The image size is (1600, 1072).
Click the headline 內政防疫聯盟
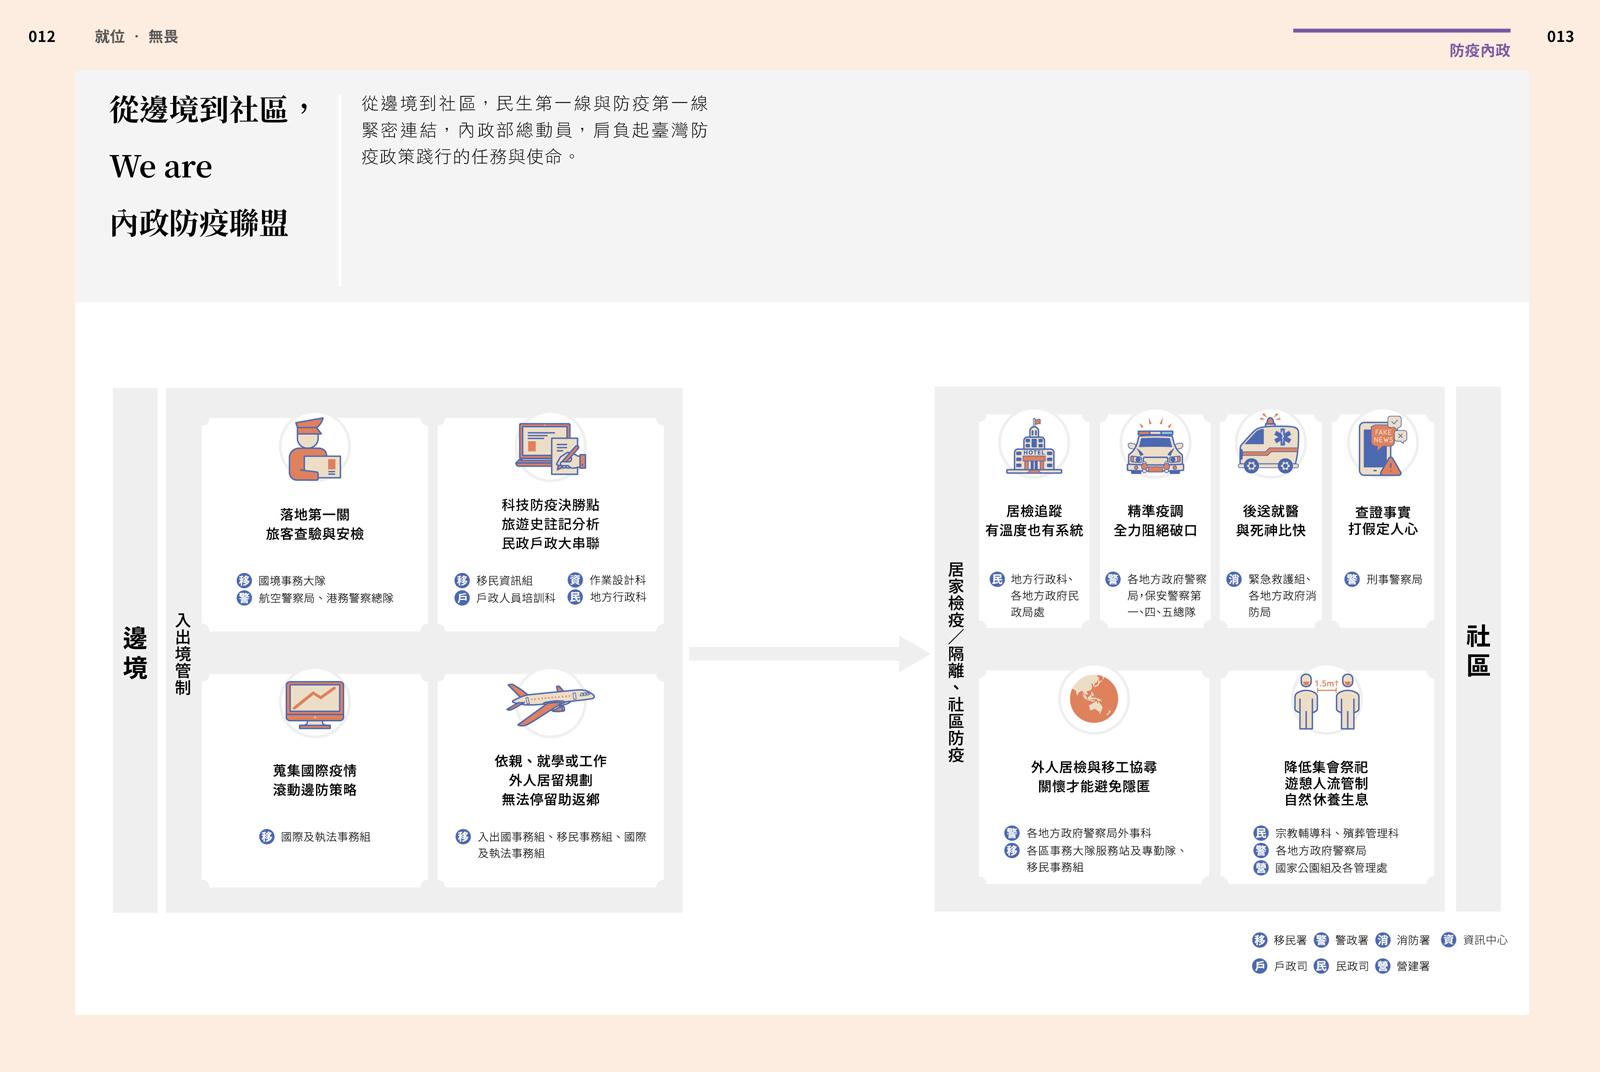[199, 223]
